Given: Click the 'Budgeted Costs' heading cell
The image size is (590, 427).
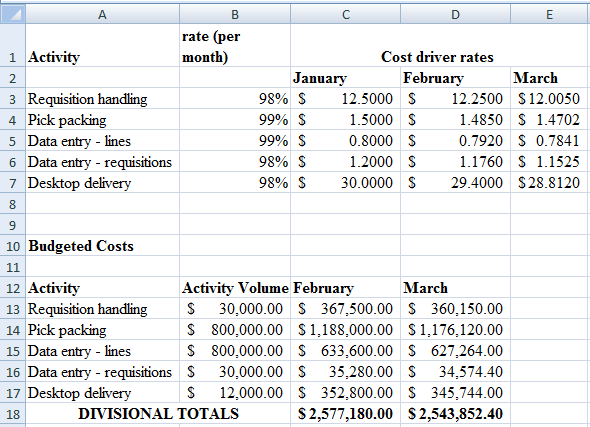Looking at the screenshot, I should pos(102,246).
